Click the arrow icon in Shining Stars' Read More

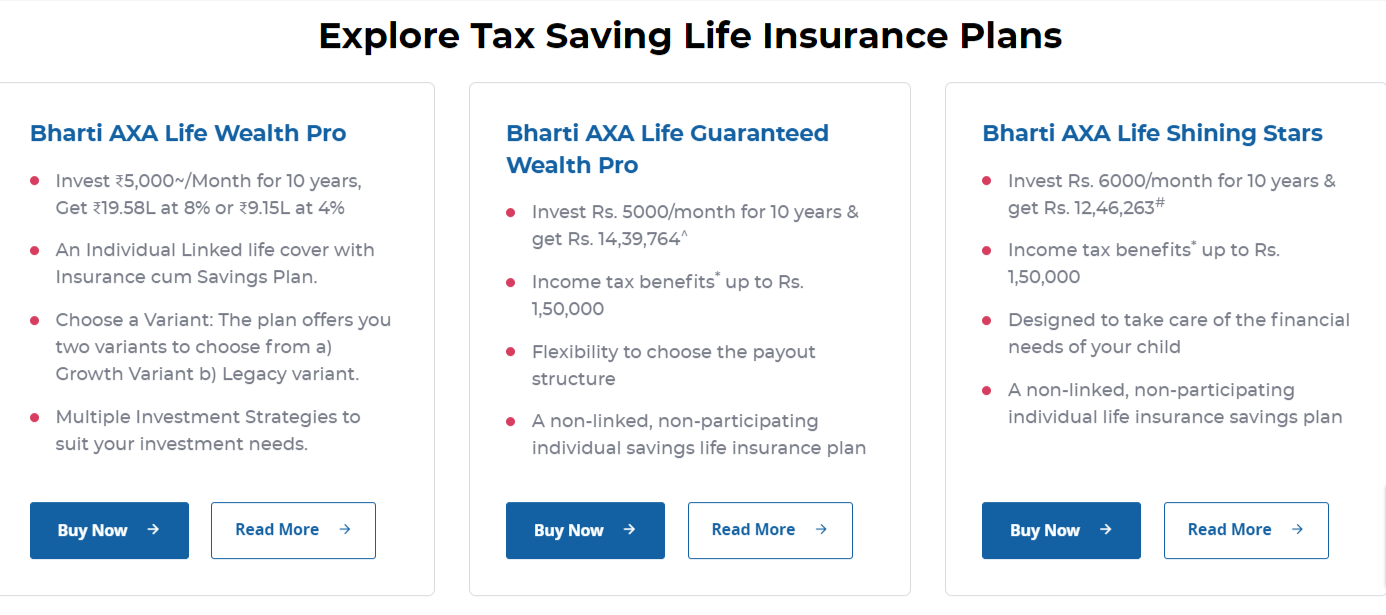pos(1297,530)
